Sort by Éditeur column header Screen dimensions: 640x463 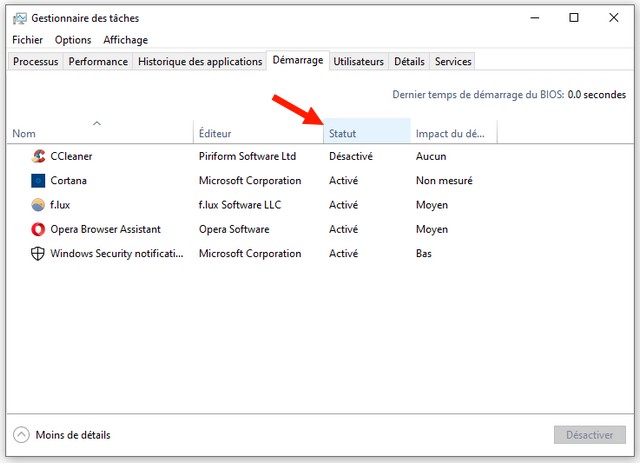(215, 134)
